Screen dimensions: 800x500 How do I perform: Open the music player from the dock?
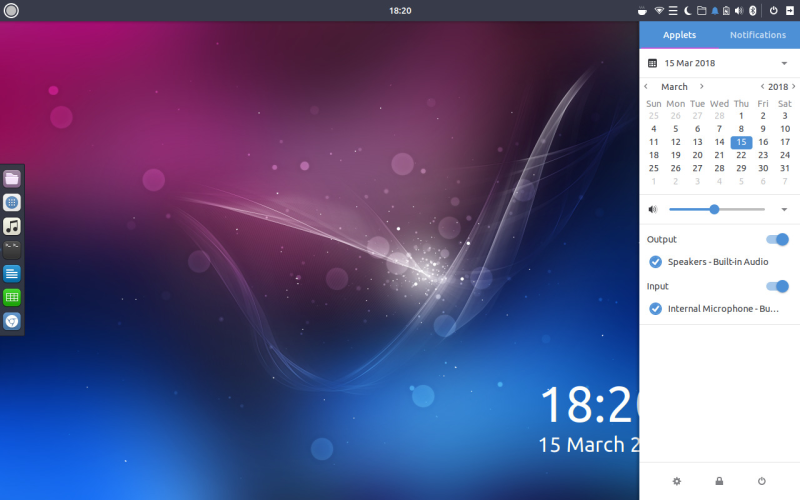tap(12, 226)
